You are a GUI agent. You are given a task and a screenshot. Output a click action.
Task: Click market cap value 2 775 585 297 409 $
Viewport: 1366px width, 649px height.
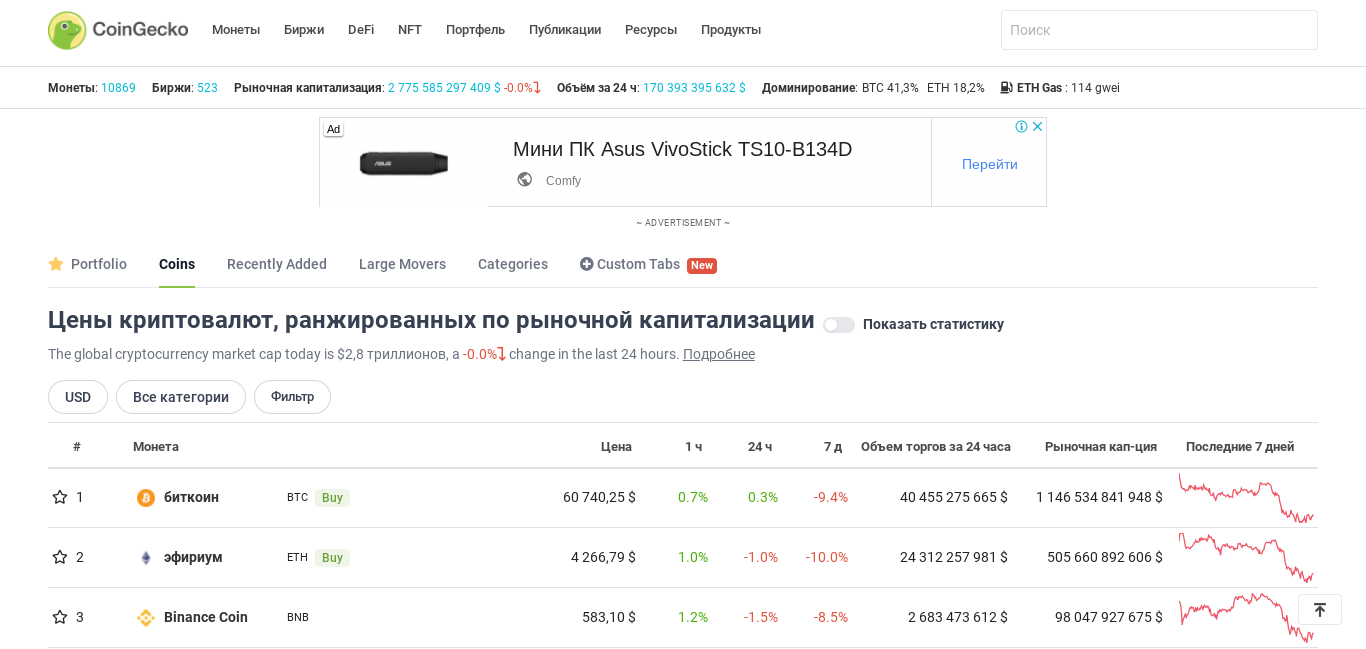coord(444,88)
